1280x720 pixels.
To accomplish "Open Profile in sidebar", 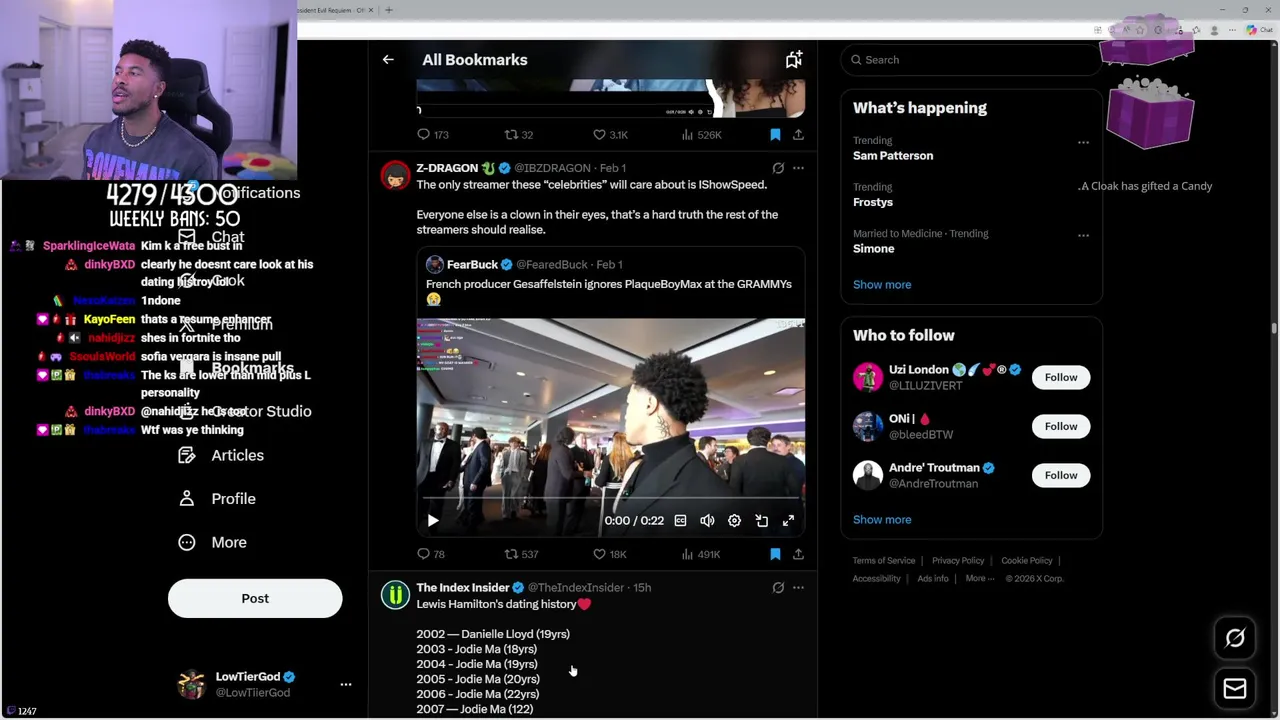I will coord(217,499).
